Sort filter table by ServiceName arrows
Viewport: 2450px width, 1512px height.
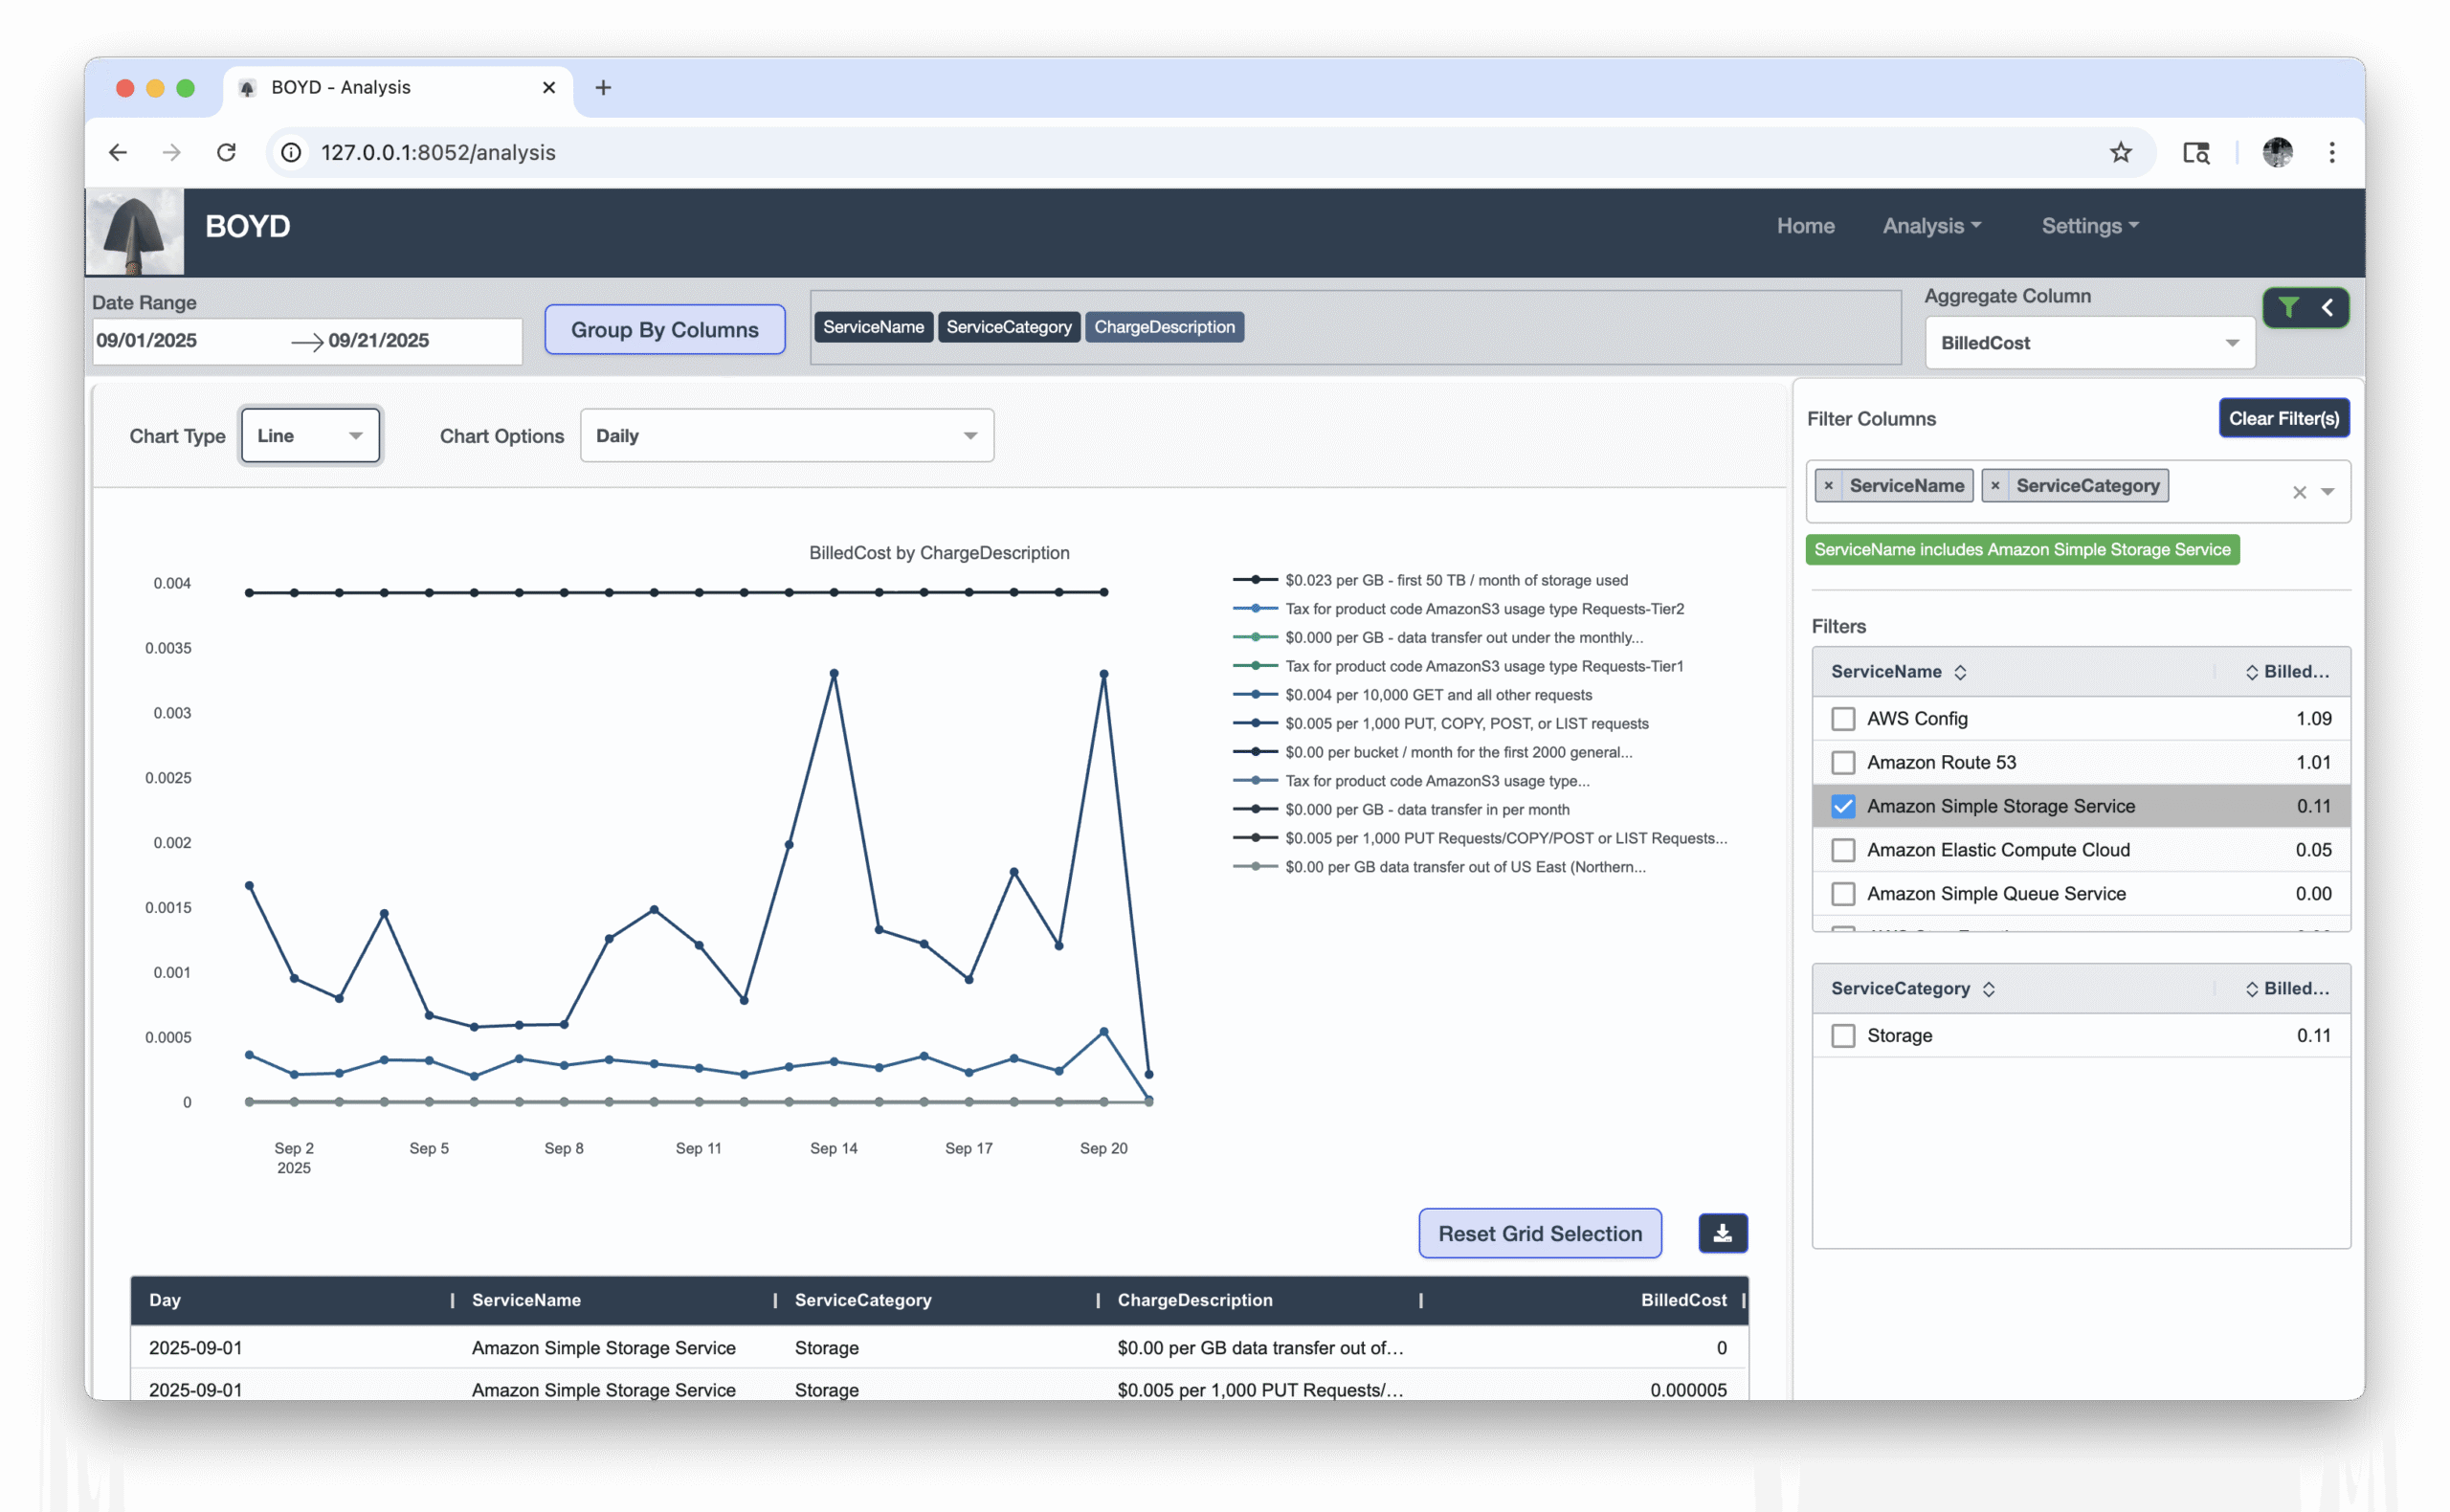1960,672
